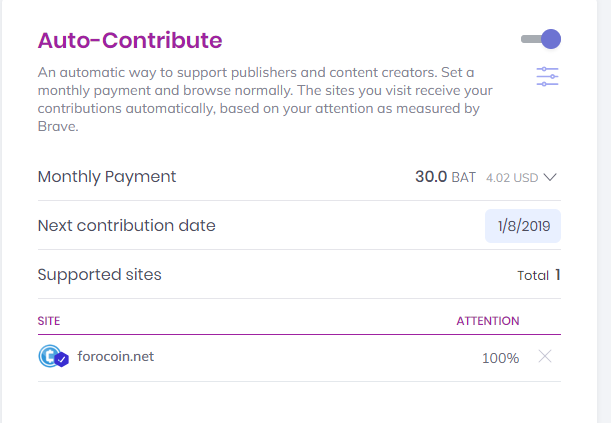This screenshot has width=611, height=423.
Task: Click the 4.02 USD value
Action: [512, 178]
